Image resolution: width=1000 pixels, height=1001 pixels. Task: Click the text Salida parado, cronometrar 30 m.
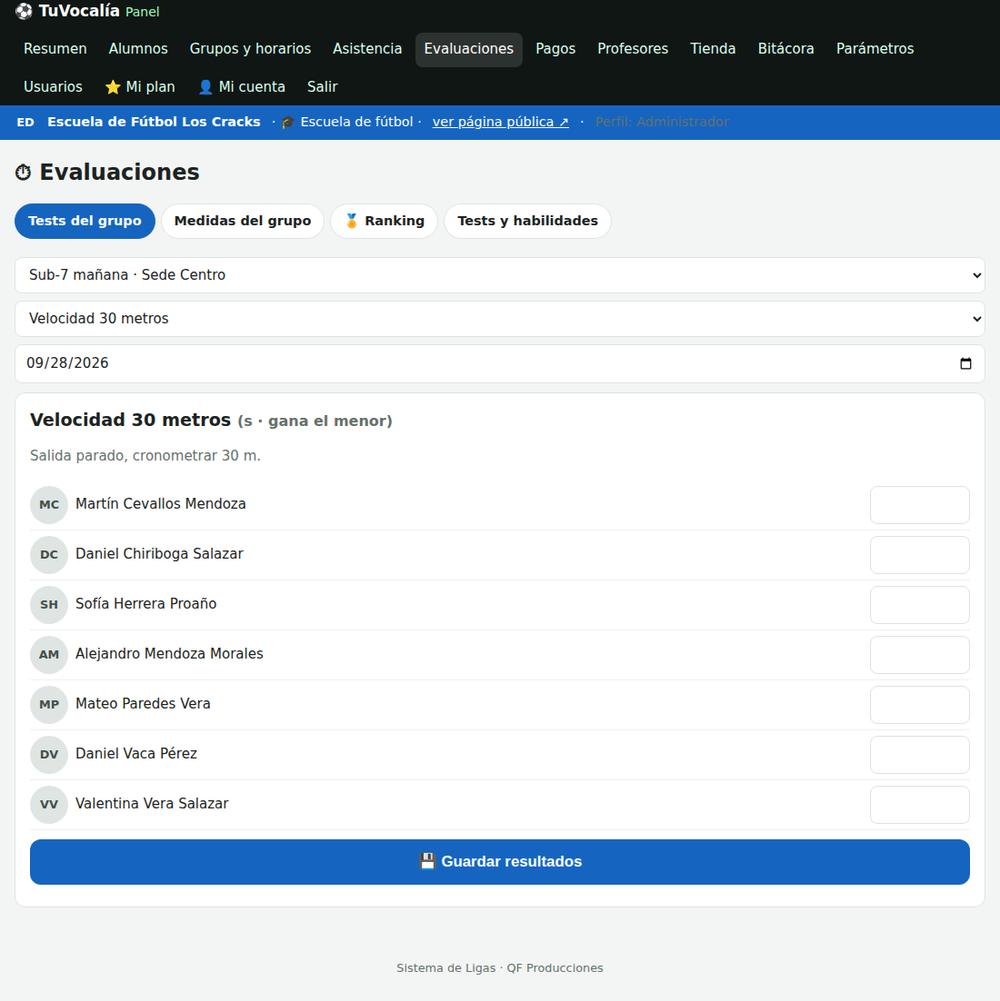[x=146, y=456]
